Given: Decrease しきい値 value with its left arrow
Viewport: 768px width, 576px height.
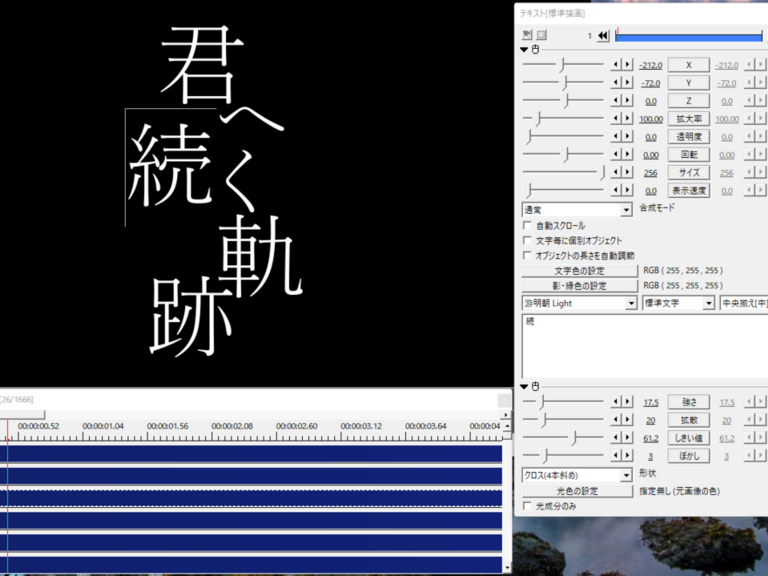Looking at the screenshot, I should (616, 437).
